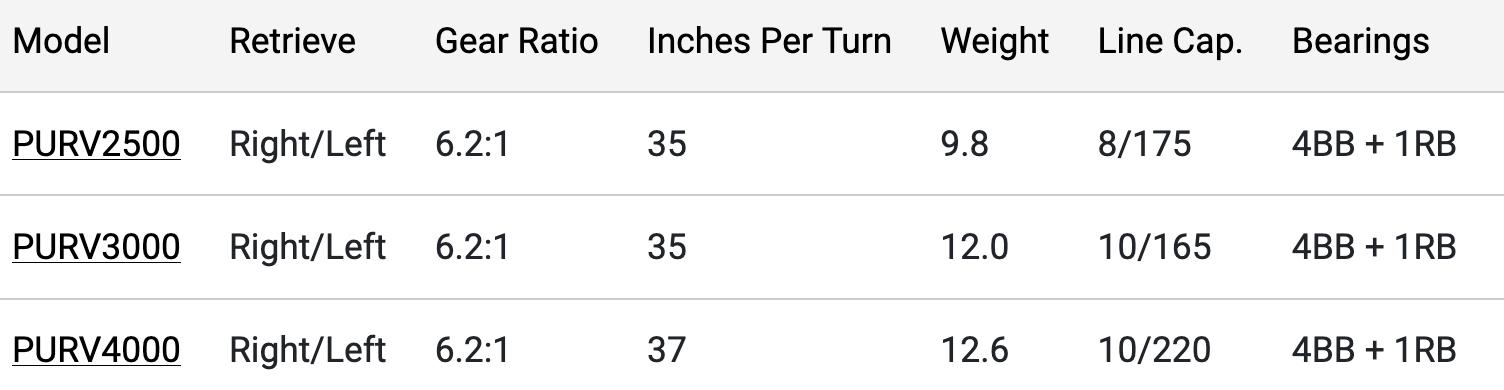Click 4BB + 1RB in the PURV4000 row
This screenshot has width=1504, height=390.
1374,350
